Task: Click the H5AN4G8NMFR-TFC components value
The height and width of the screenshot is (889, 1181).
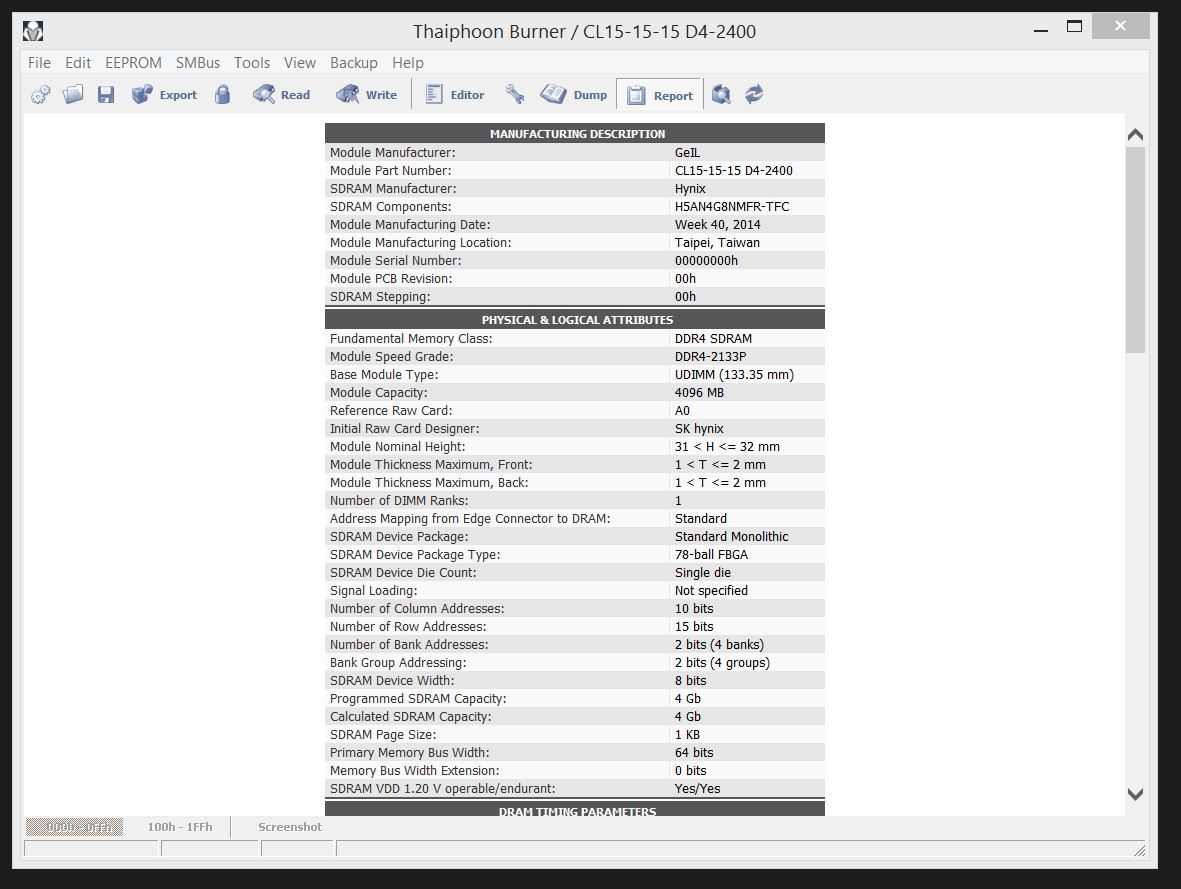Action: 732,206
